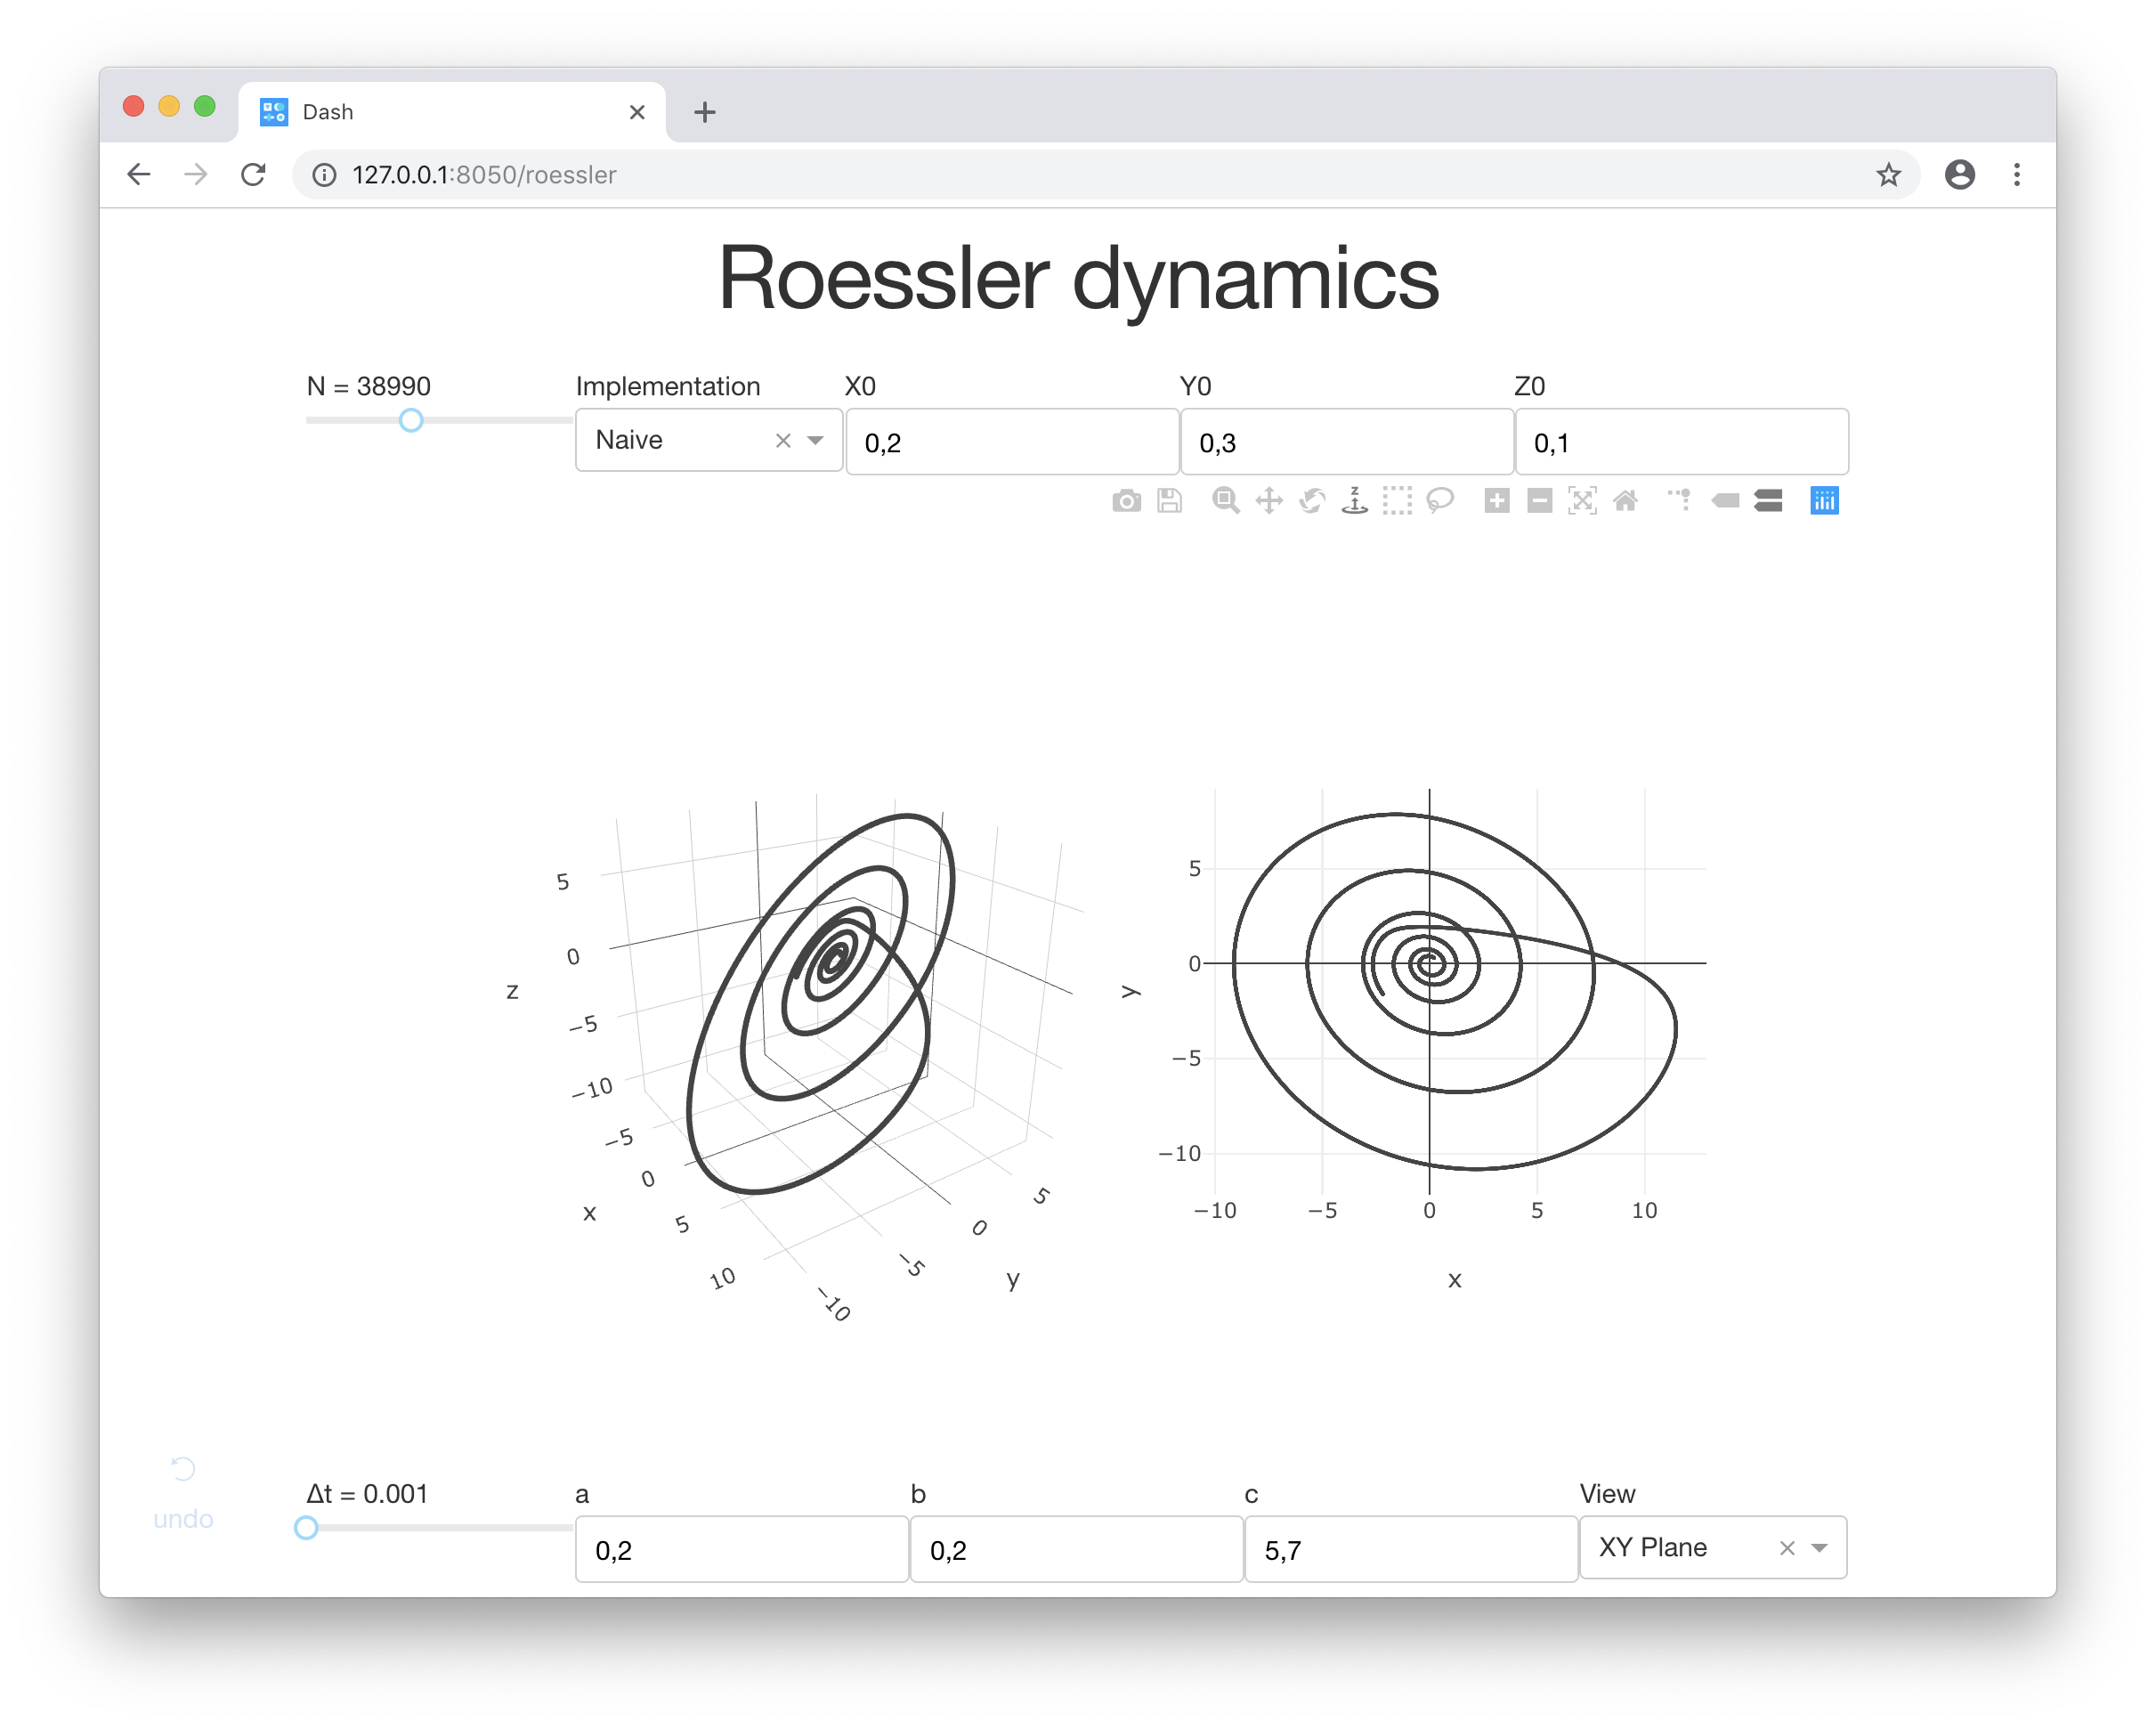Click the Zoom out minus icon
2156x1729 pixels.
coord(1540,501)
